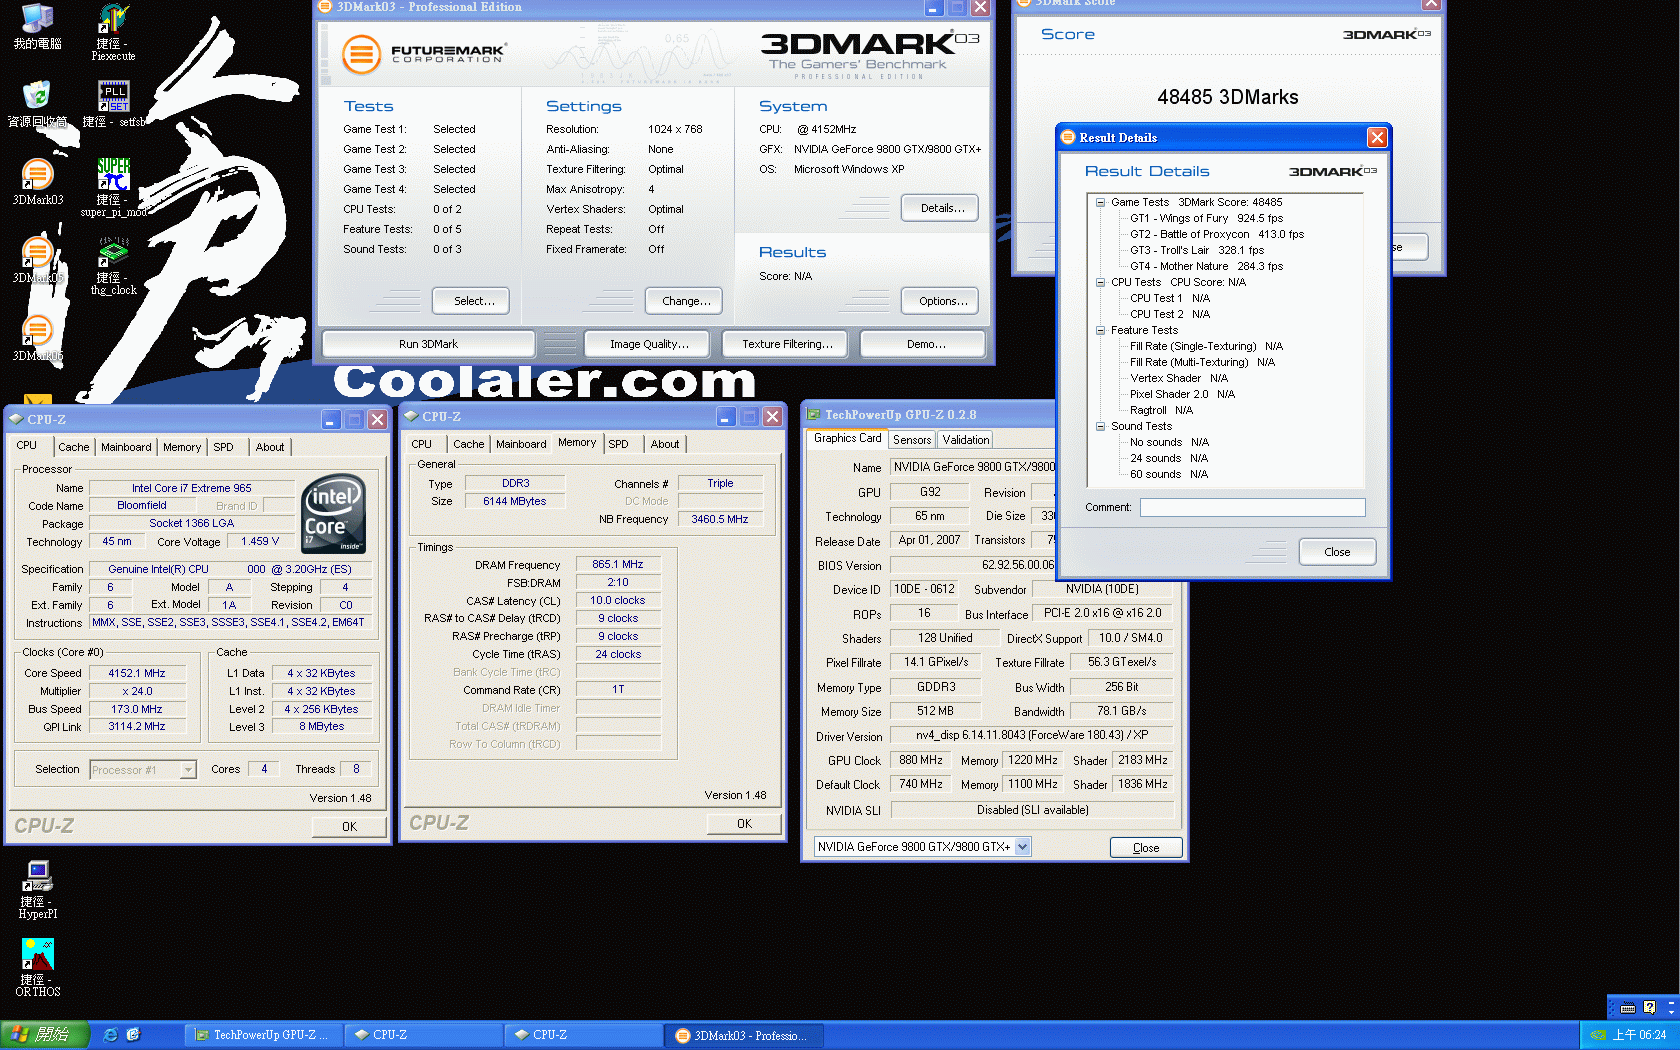
Task: Click Close in Result Details dialog
Action: [1337, 552]
